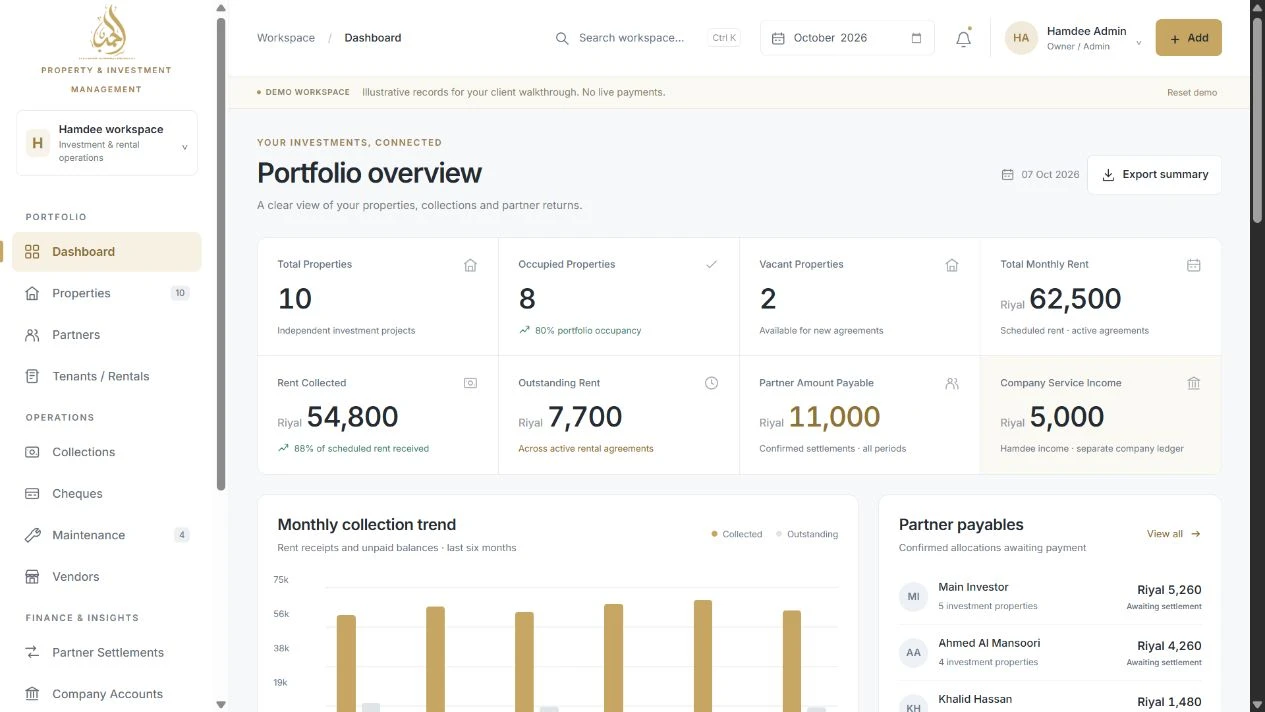Click banknote icon on Rent Collected card
1265x712 pixels.
470,383
